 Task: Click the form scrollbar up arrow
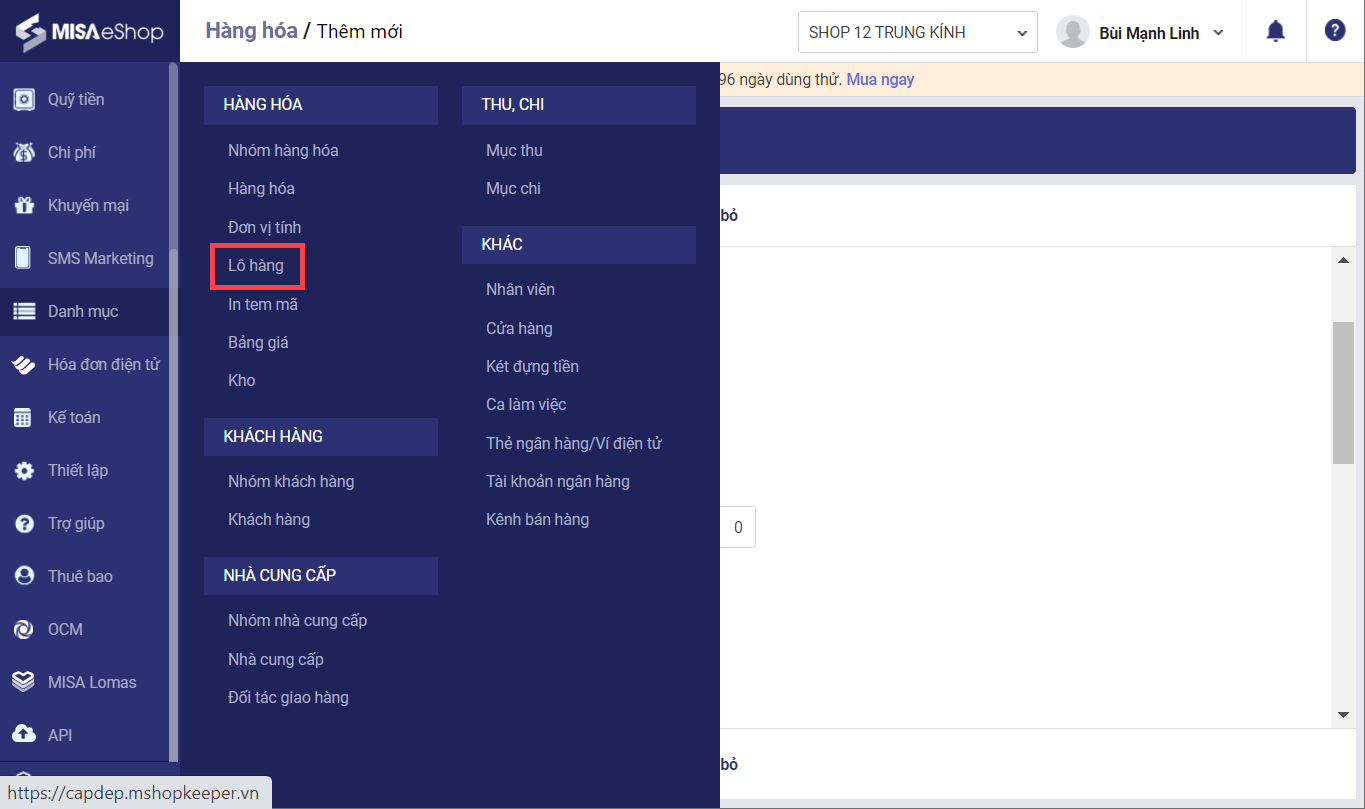tap(1343, 260)
